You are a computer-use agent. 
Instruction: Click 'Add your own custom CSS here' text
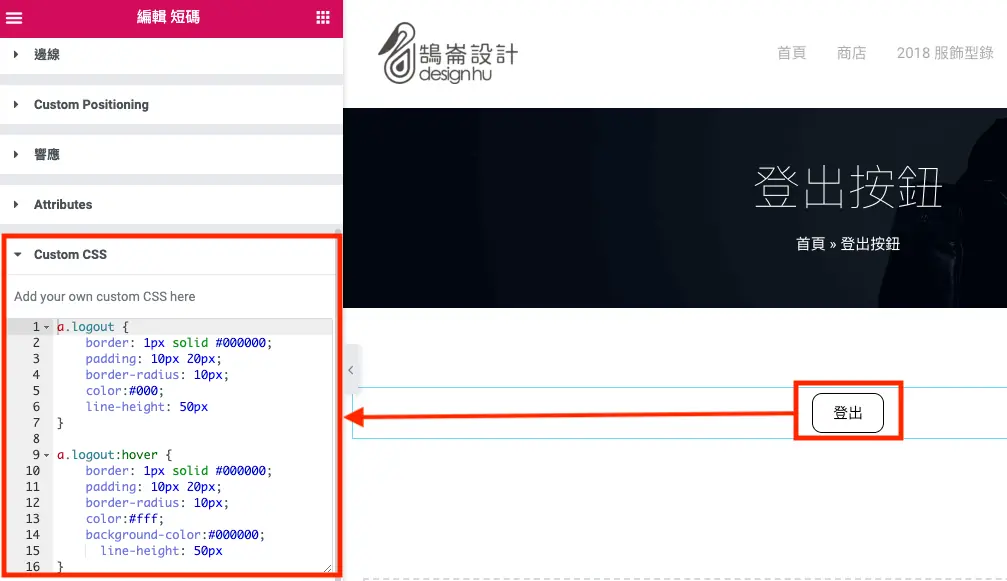tap(105, 297)
